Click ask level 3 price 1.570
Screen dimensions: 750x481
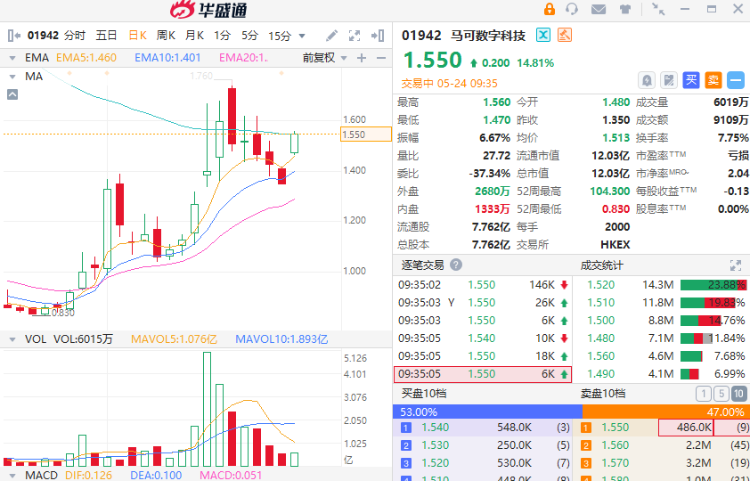coord(615,463)
